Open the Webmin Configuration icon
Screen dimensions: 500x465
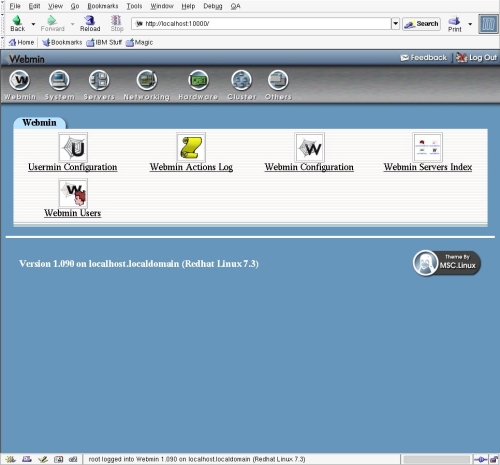point(309,147)
